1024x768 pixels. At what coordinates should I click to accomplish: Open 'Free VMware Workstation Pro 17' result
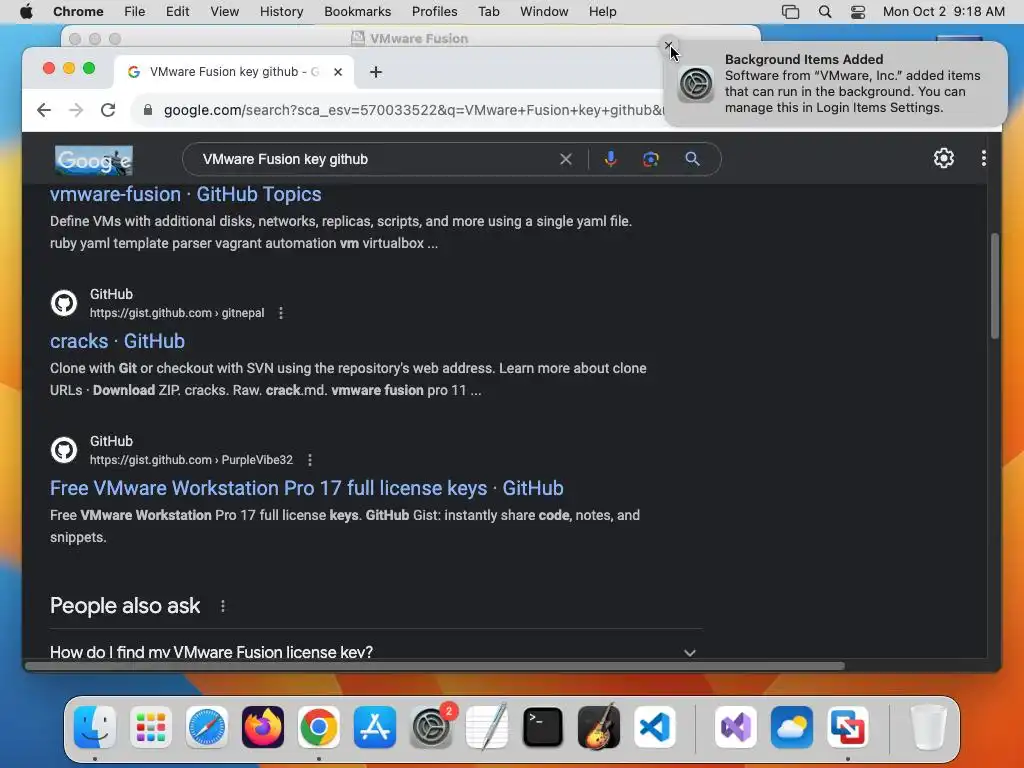(x=307, y=488)
